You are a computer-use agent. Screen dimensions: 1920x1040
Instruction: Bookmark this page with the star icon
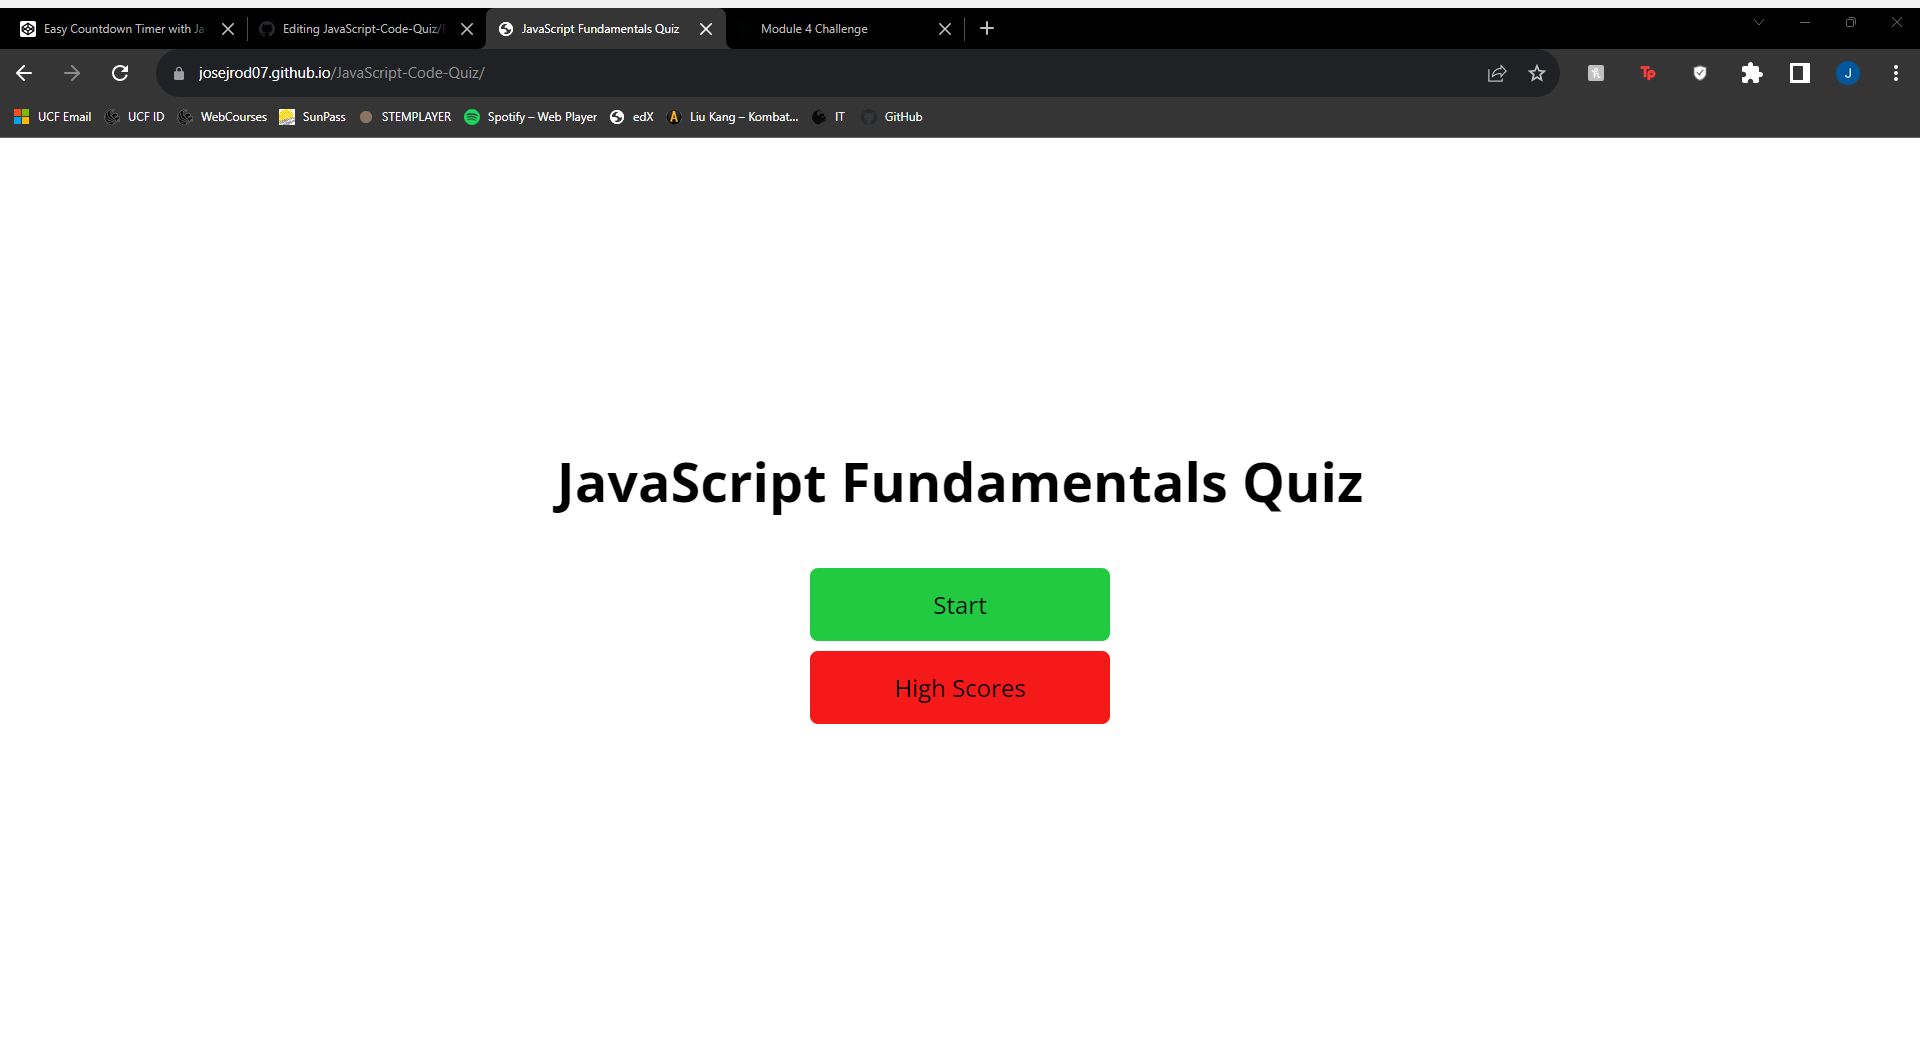point(1537,73)
